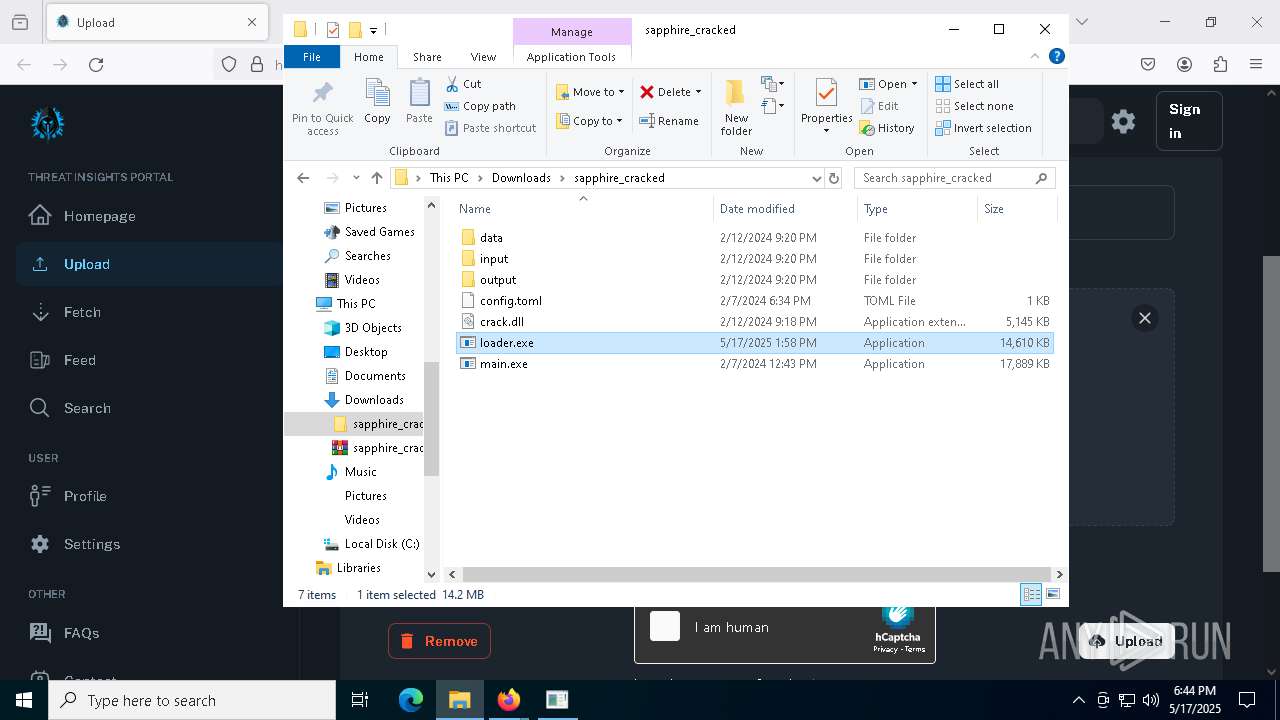
Task: Switch to the Share ribbon tab
Action: 427,57
